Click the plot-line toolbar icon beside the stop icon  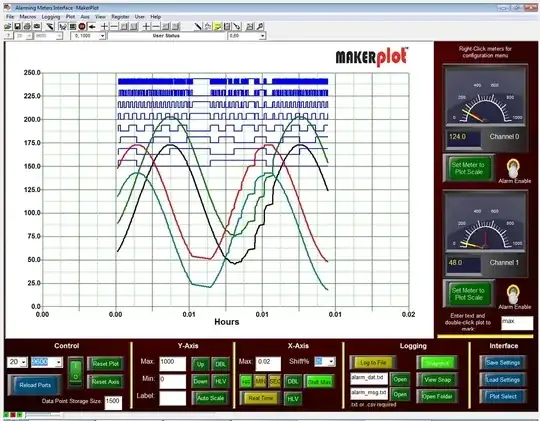63,27
